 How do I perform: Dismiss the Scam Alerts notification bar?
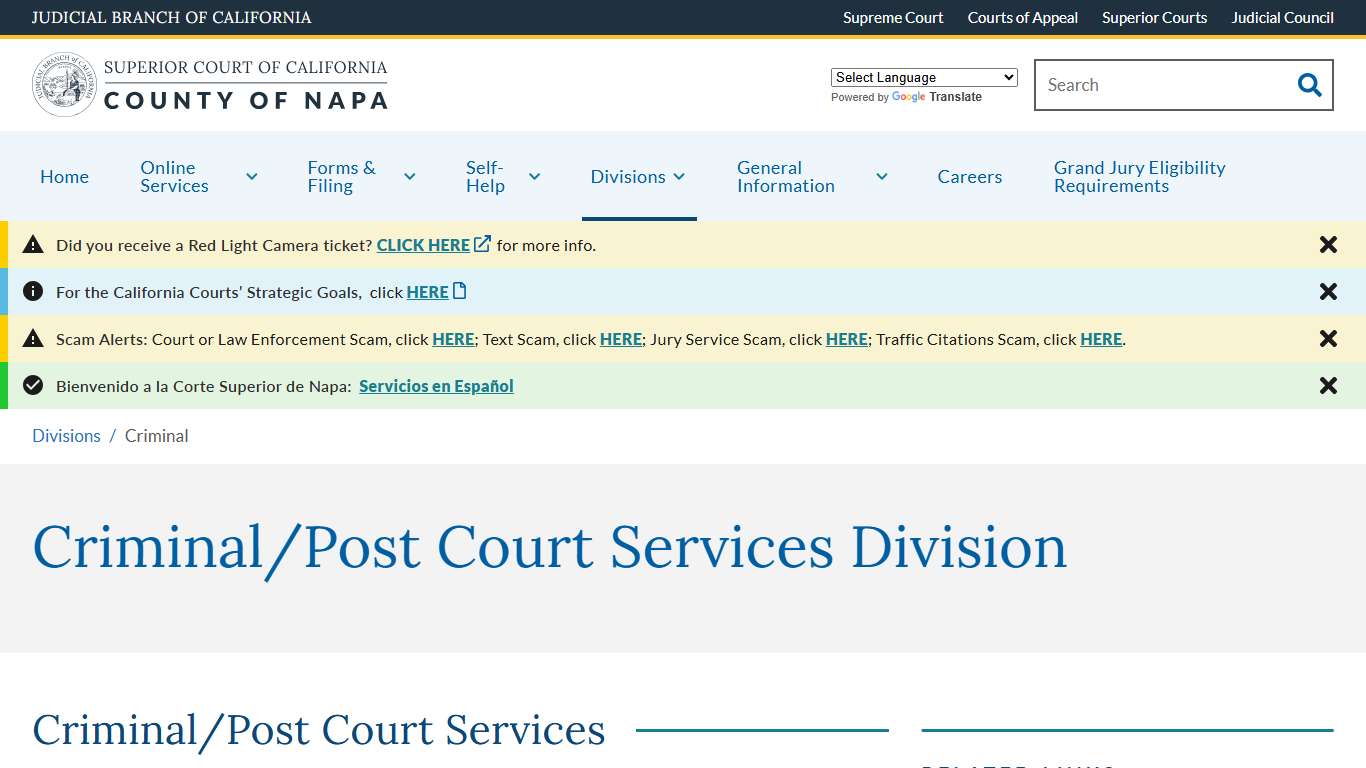click(1328, 338)
